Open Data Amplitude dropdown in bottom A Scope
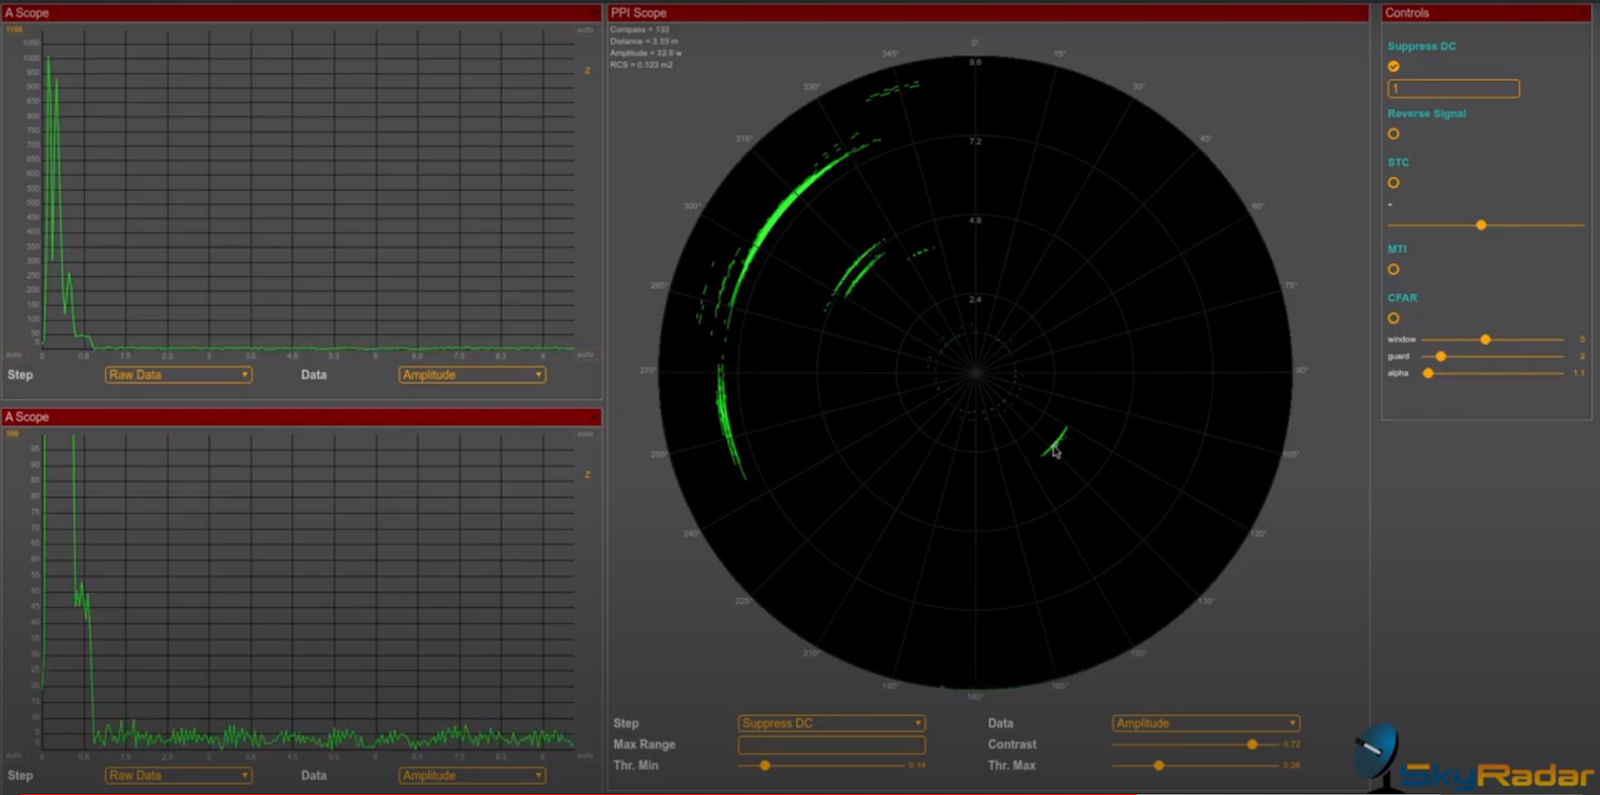Viewport: 1600px width, 795px height. pos(472,775)
